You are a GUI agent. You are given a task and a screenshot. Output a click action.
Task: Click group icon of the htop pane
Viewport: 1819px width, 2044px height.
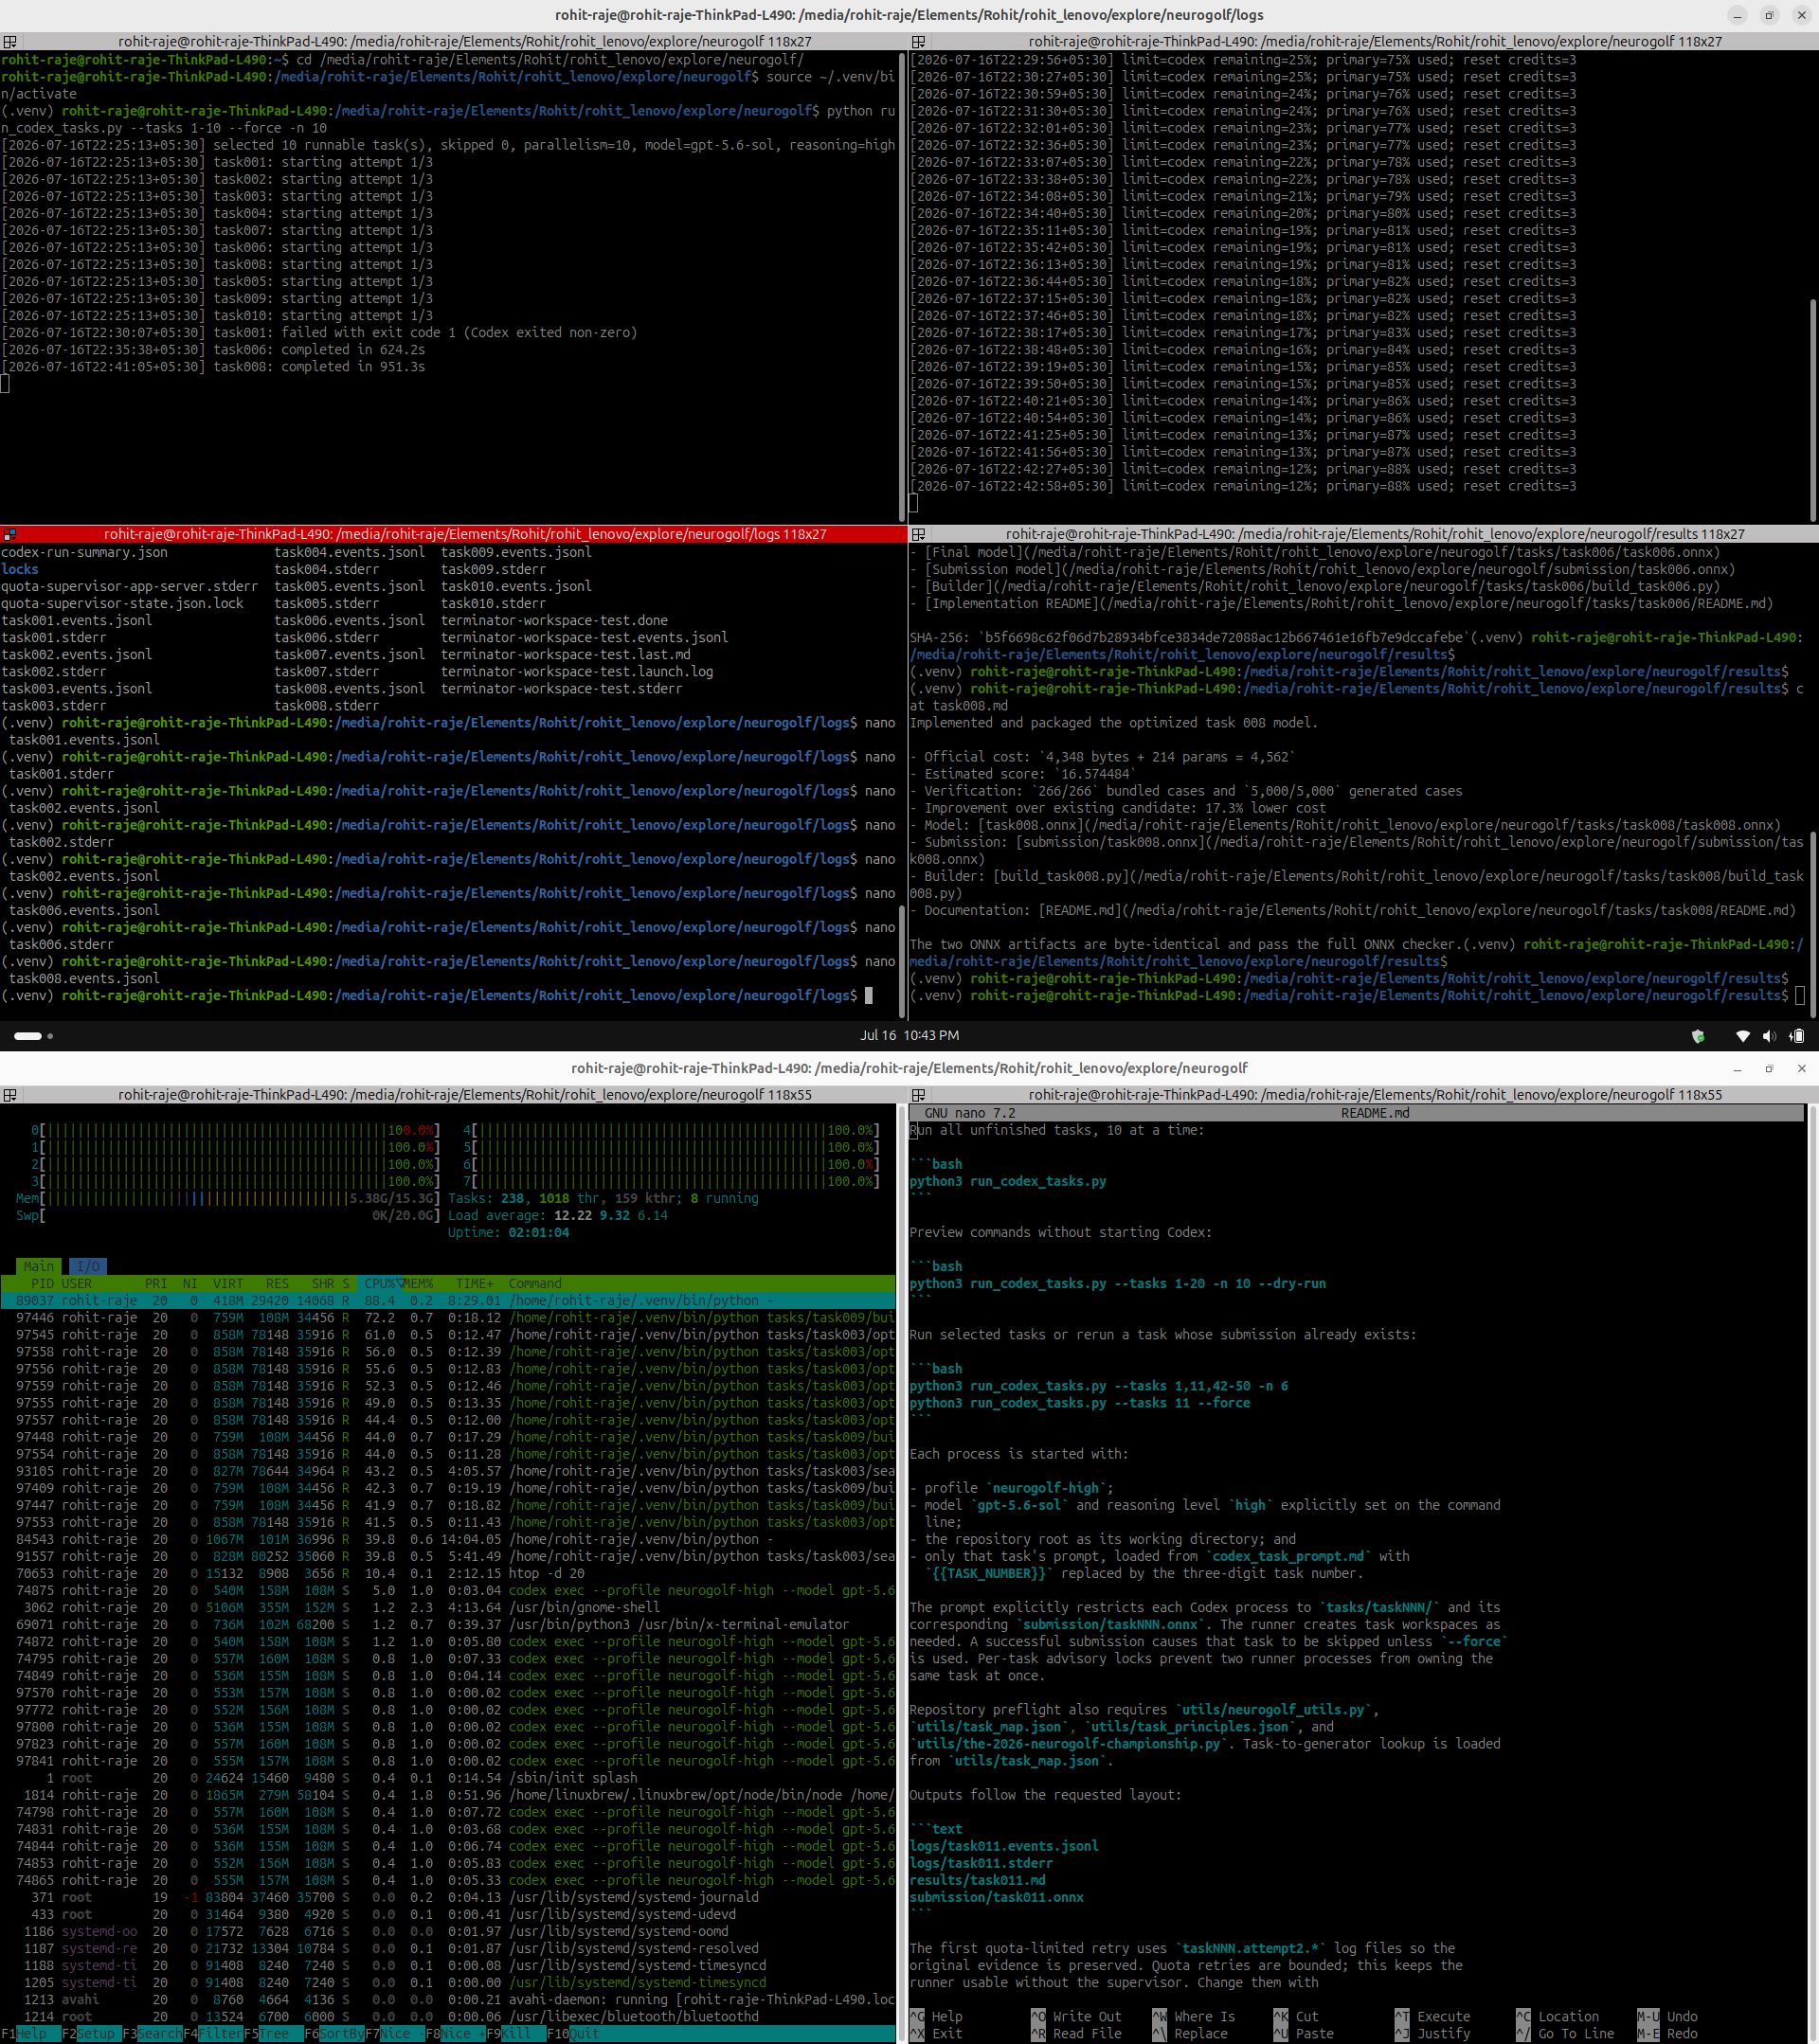10,1095
